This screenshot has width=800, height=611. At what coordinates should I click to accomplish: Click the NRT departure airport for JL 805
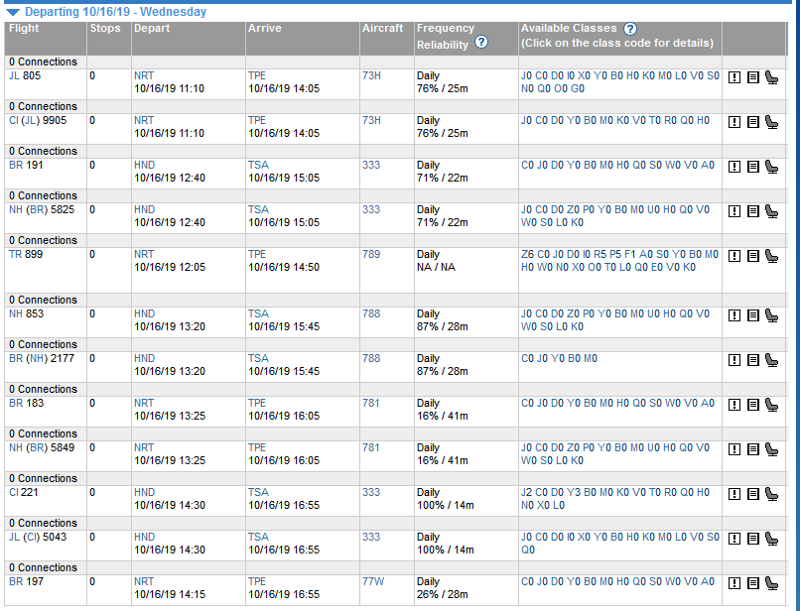pyautogui.click(x=144, y=75)
